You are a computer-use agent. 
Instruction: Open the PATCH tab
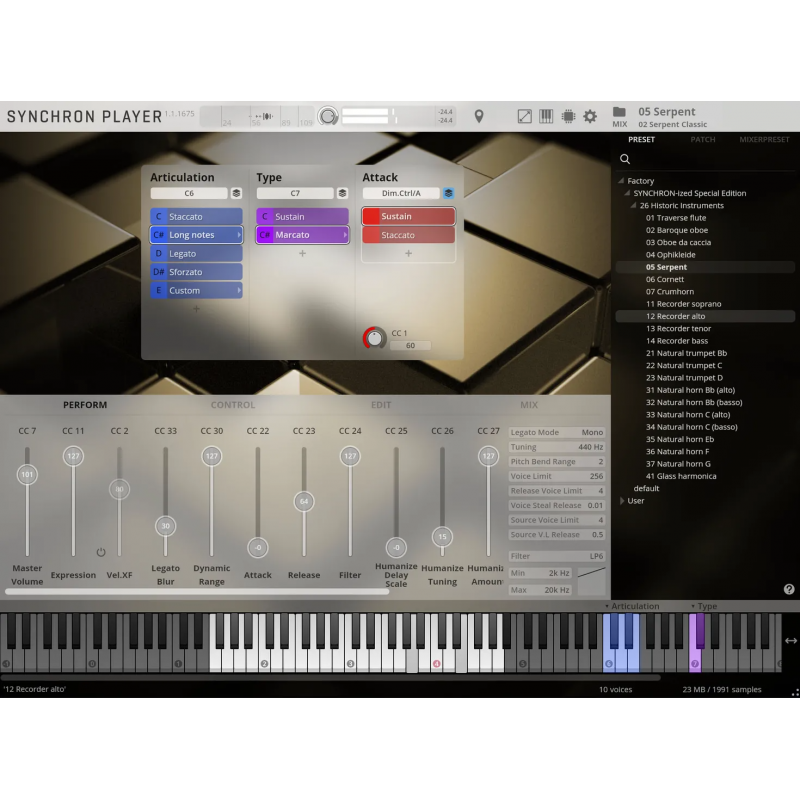[x=703, y=139]
